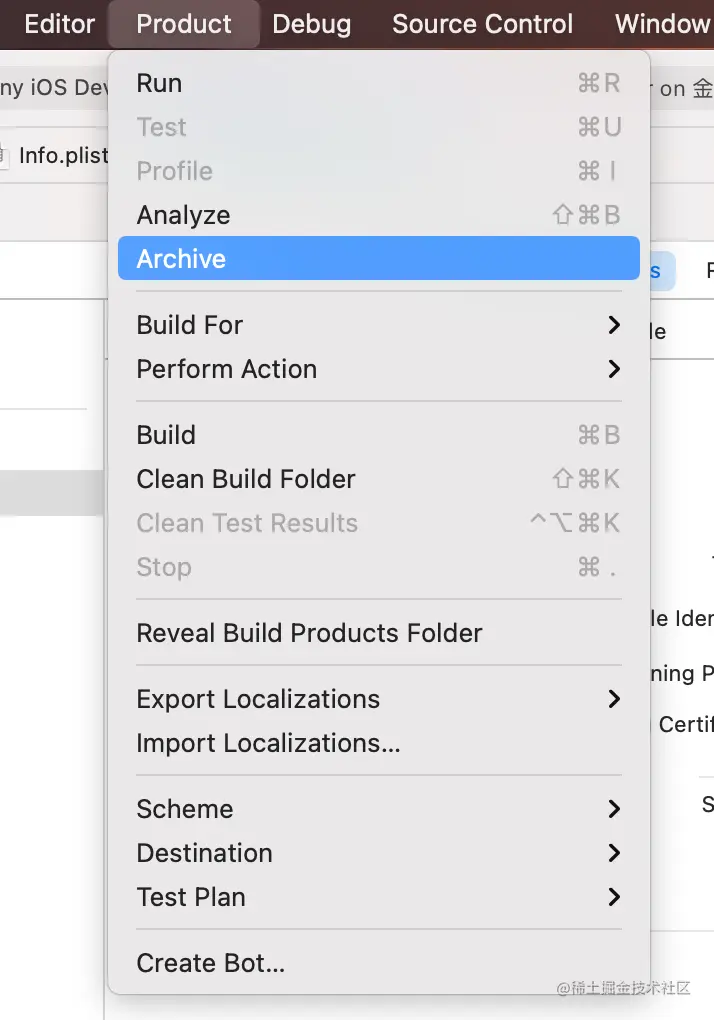The width and height of the screenshot is (714, 1020).
Task: Expand the Export Localizations submenu chevron
Action: coord(614,699)
